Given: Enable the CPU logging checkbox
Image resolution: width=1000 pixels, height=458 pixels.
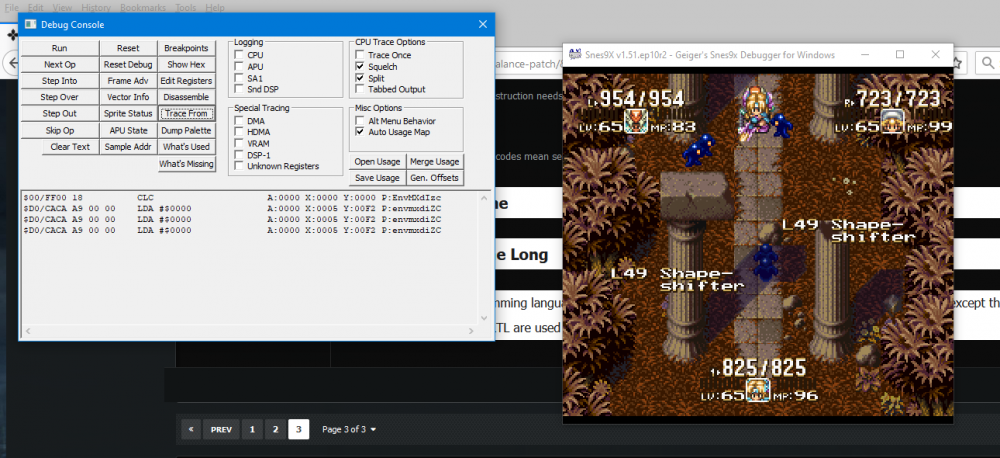Looking at the screenshot, I should pos(239,55).
